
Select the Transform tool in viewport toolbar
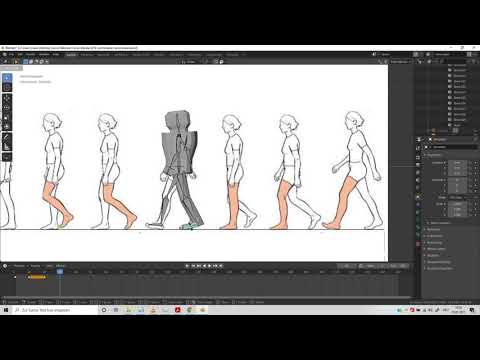point(7,126)
